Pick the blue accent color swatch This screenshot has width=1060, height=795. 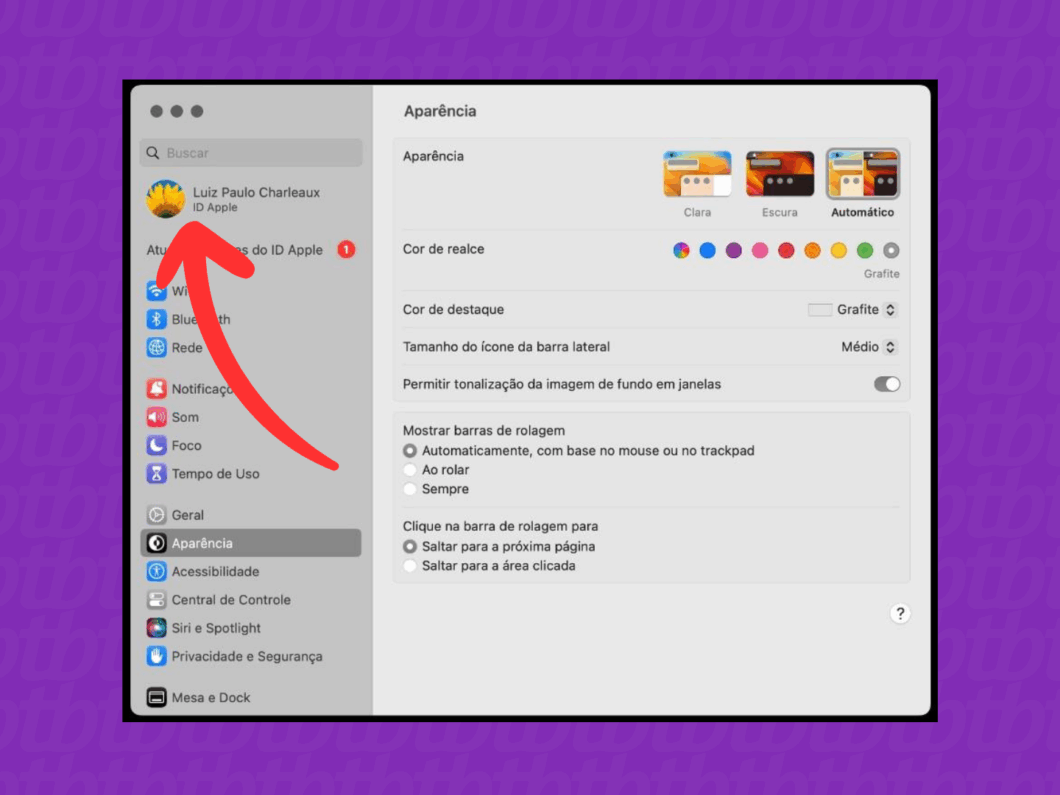click(708, 251)
